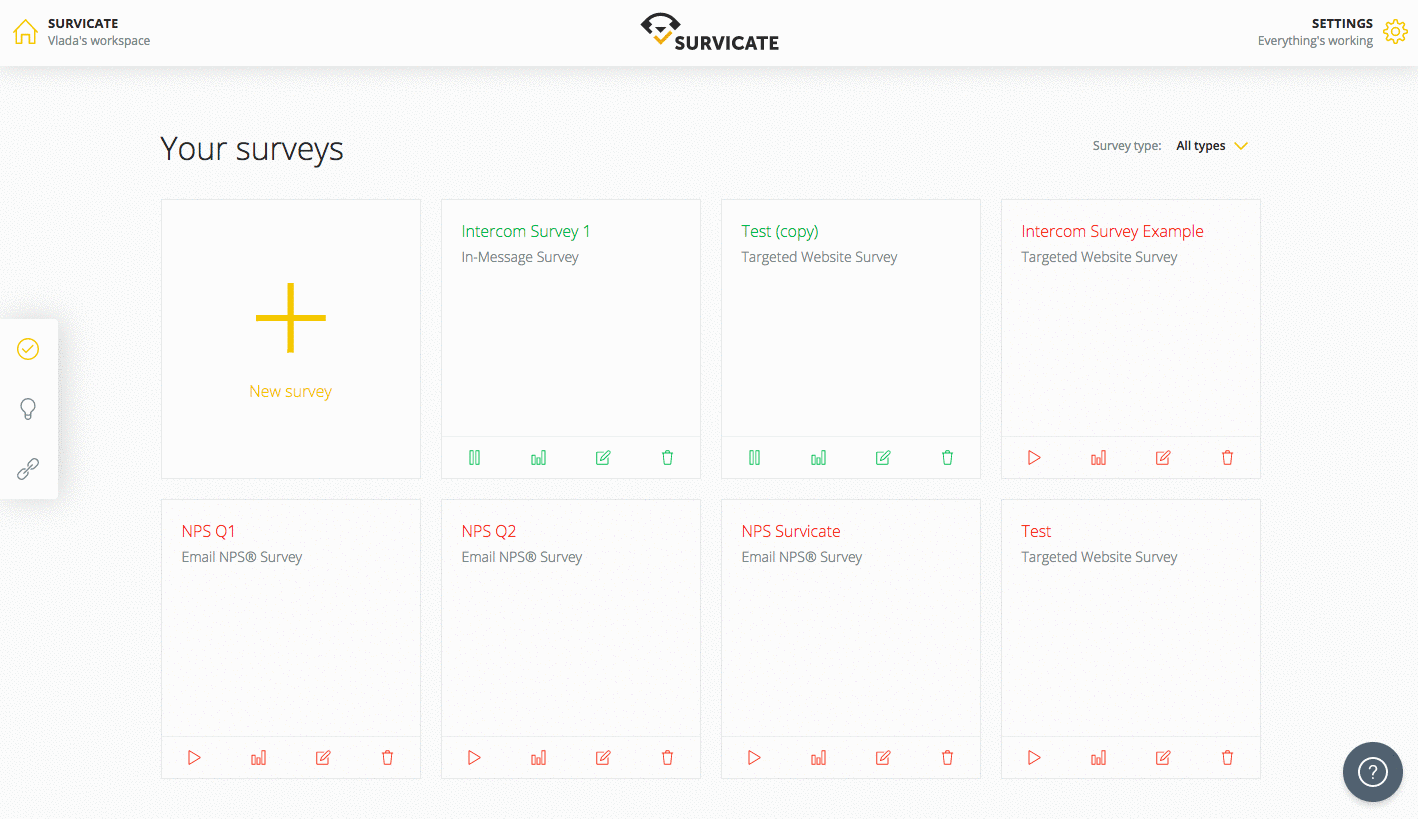
Task: View NPS Q1 results chart
Action: (259, 758)
